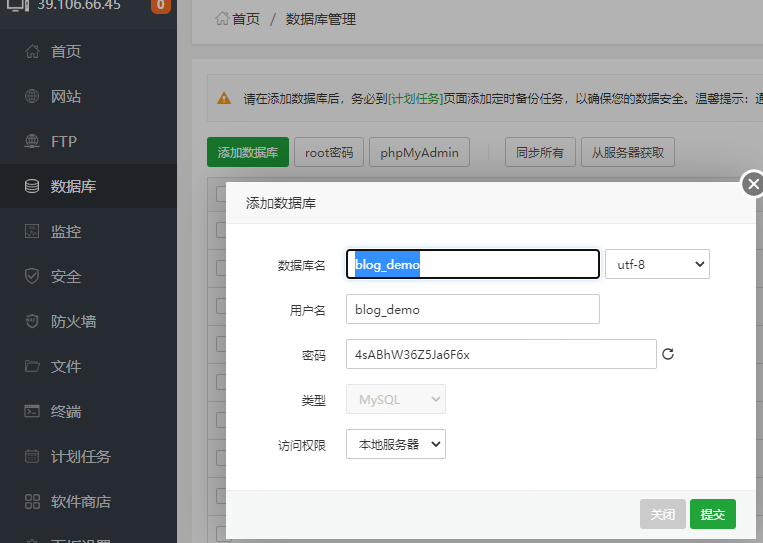
Task: Regenerate the password with refresh icon
Action: tap(668, 354)
